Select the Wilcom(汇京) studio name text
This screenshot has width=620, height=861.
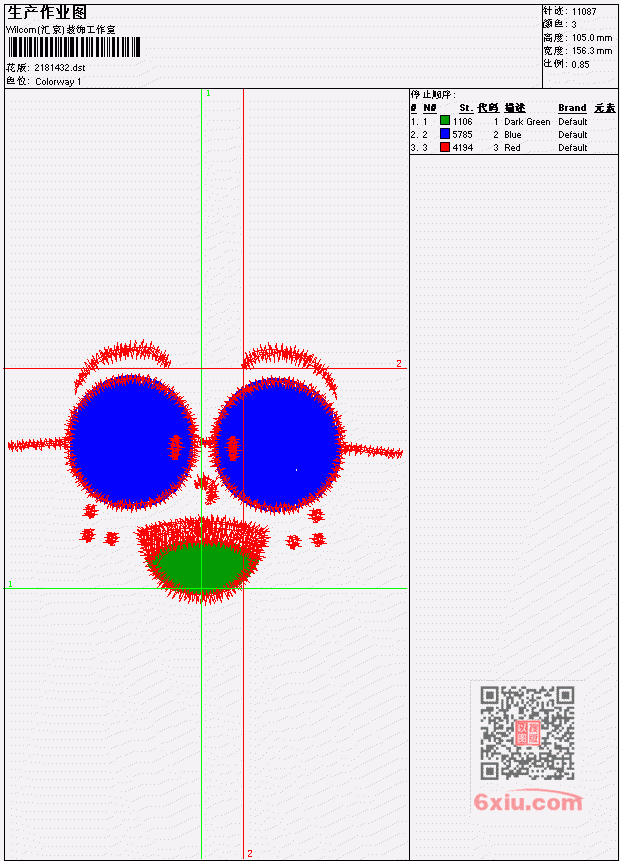tap(60, 30)
